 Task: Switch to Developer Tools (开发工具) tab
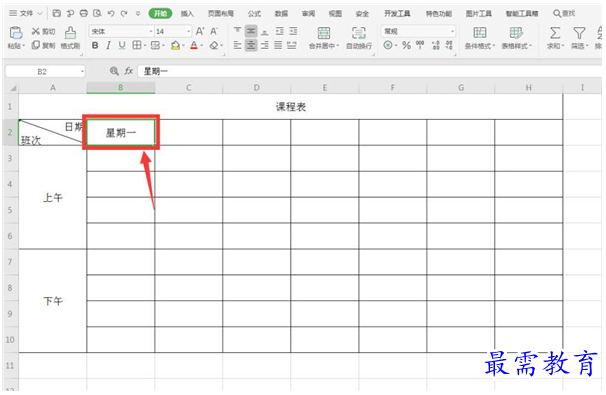[x=397, y=14]
